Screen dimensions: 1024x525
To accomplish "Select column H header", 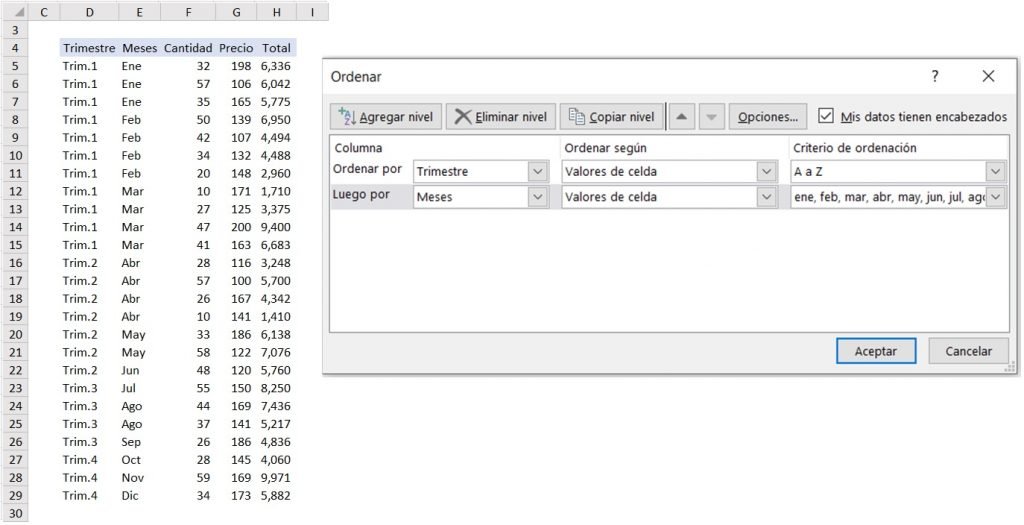I will pos(277,12).
